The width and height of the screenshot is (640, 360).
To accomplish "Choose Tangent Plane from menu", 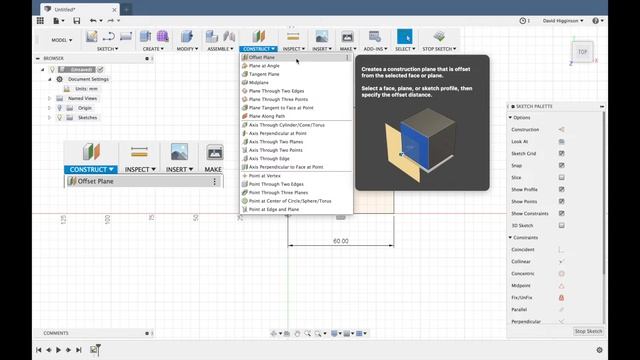I will (x=296, y=74).
